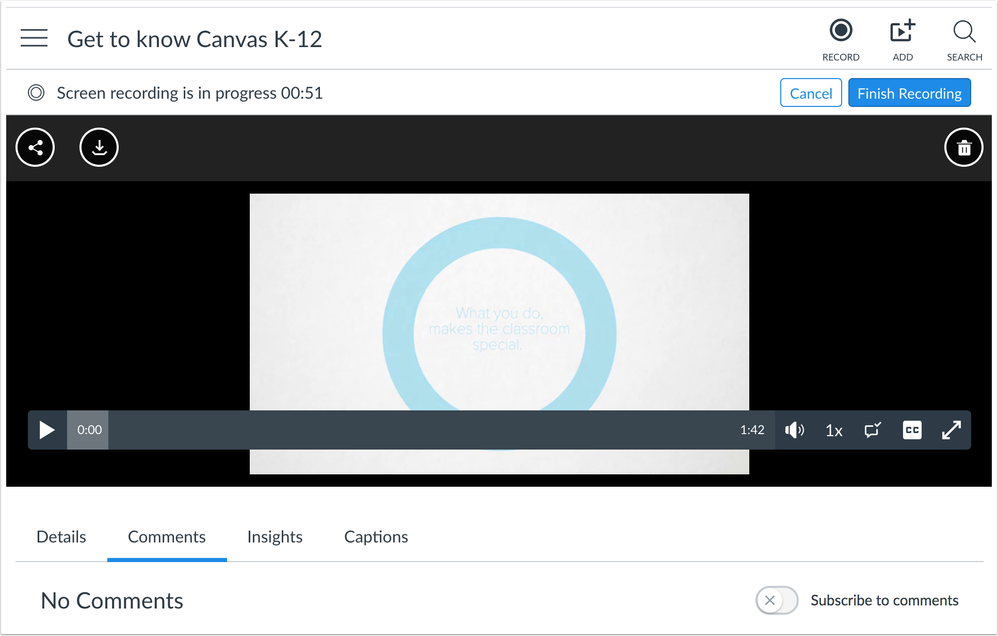Download the video using download icon

pyautogui.click(x=99, y=148)
